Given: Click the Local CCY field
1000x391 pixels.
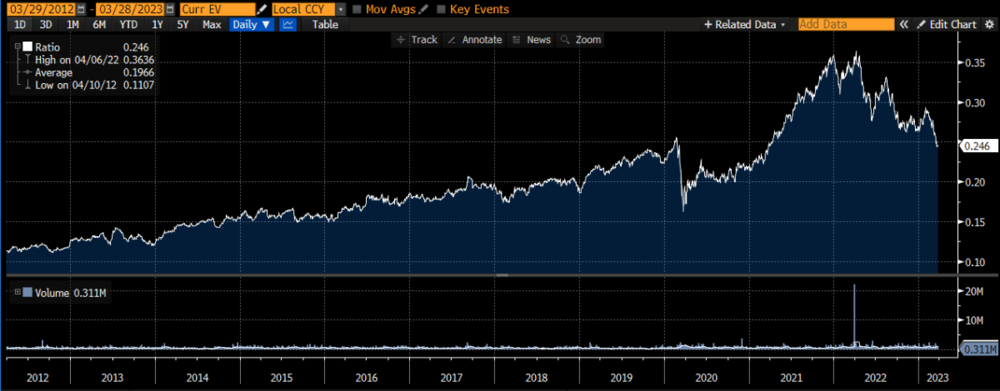Looking at the screenshot, I should [x=303, y=10].
